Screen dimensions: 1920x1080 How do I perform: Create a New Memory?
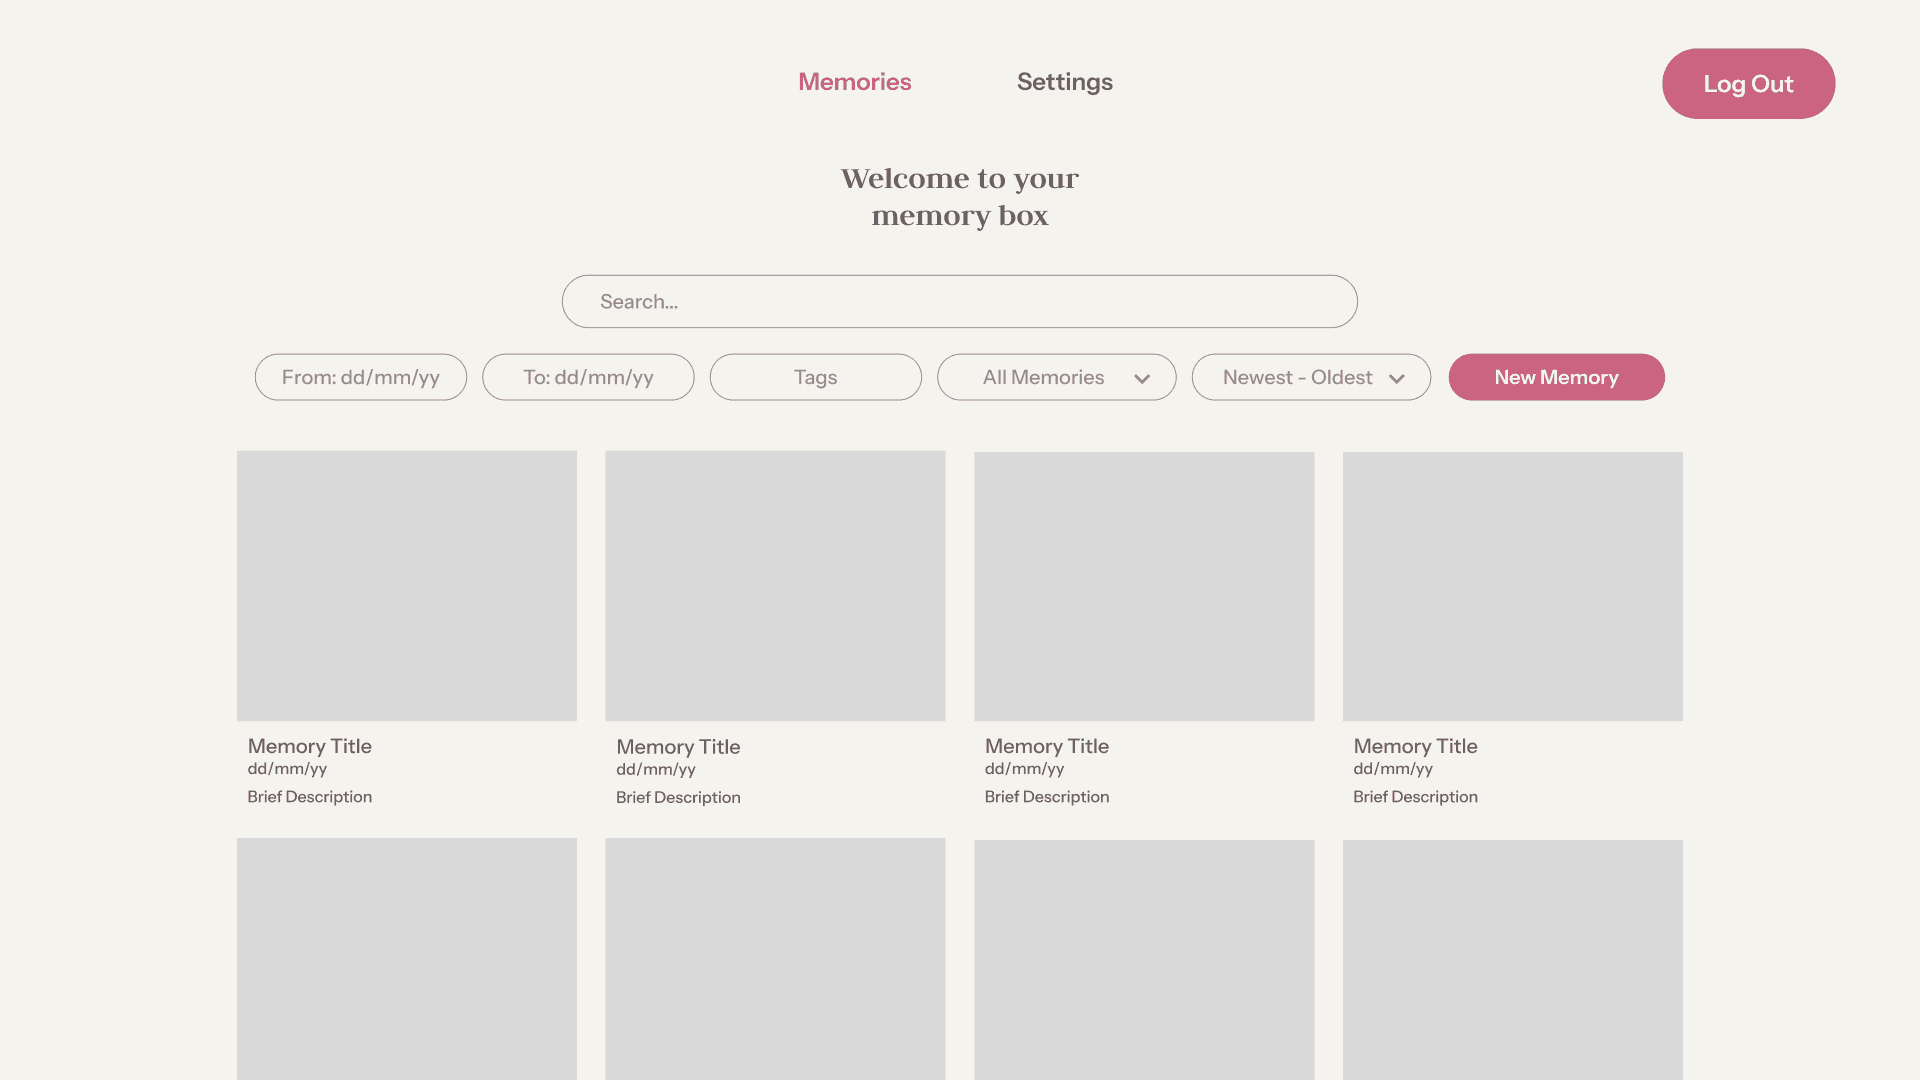click(1556, 377)
